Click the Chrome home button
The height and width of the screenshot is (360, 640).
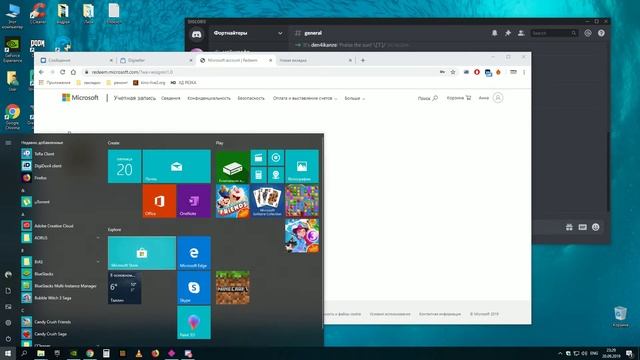73,72
